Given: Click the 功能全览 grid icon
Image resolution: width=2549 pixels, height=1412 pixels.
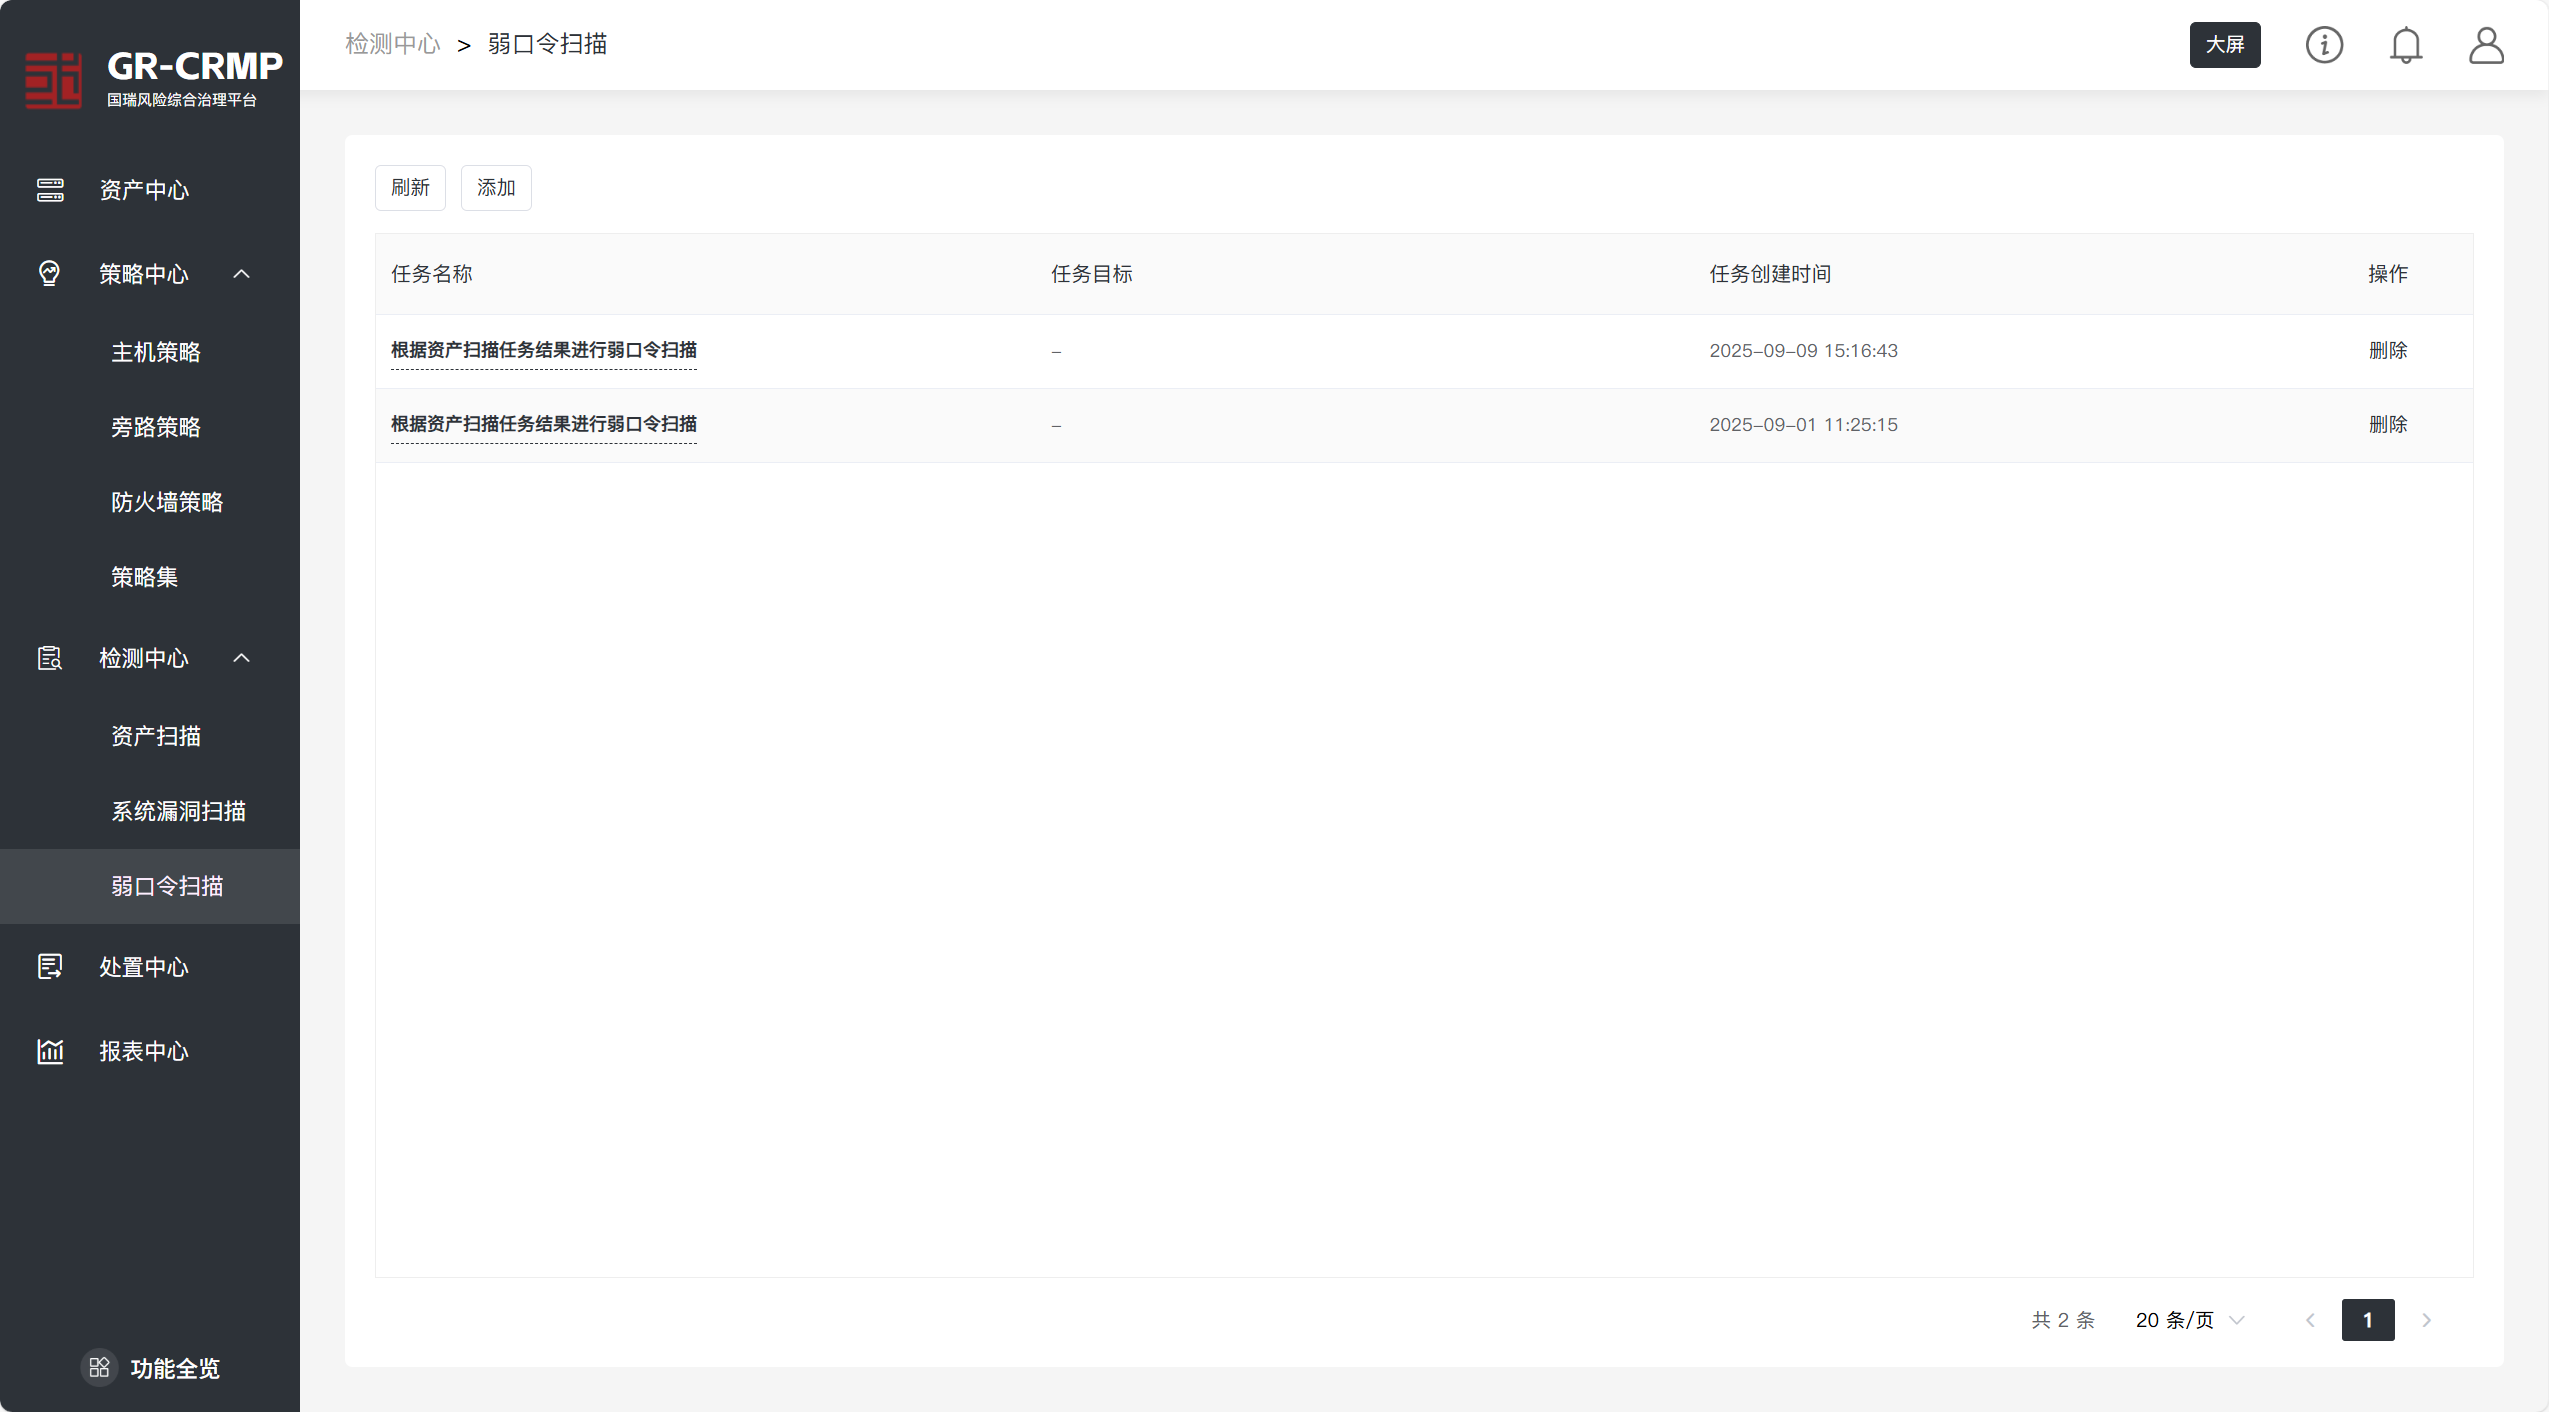Looking at the screenshot, I should [x=99, y=1367].
